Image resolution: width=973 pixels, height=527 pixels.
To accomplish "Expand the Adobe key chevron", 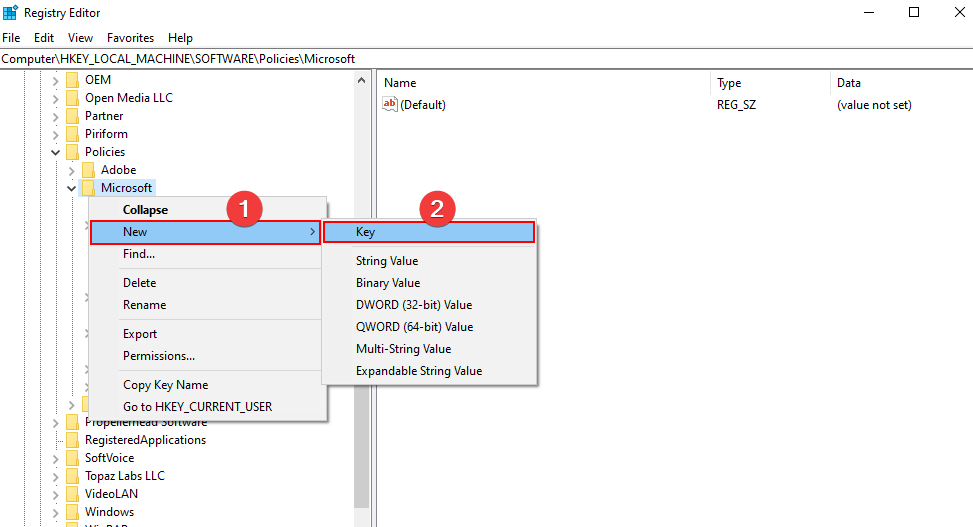I will pos(72,170).
